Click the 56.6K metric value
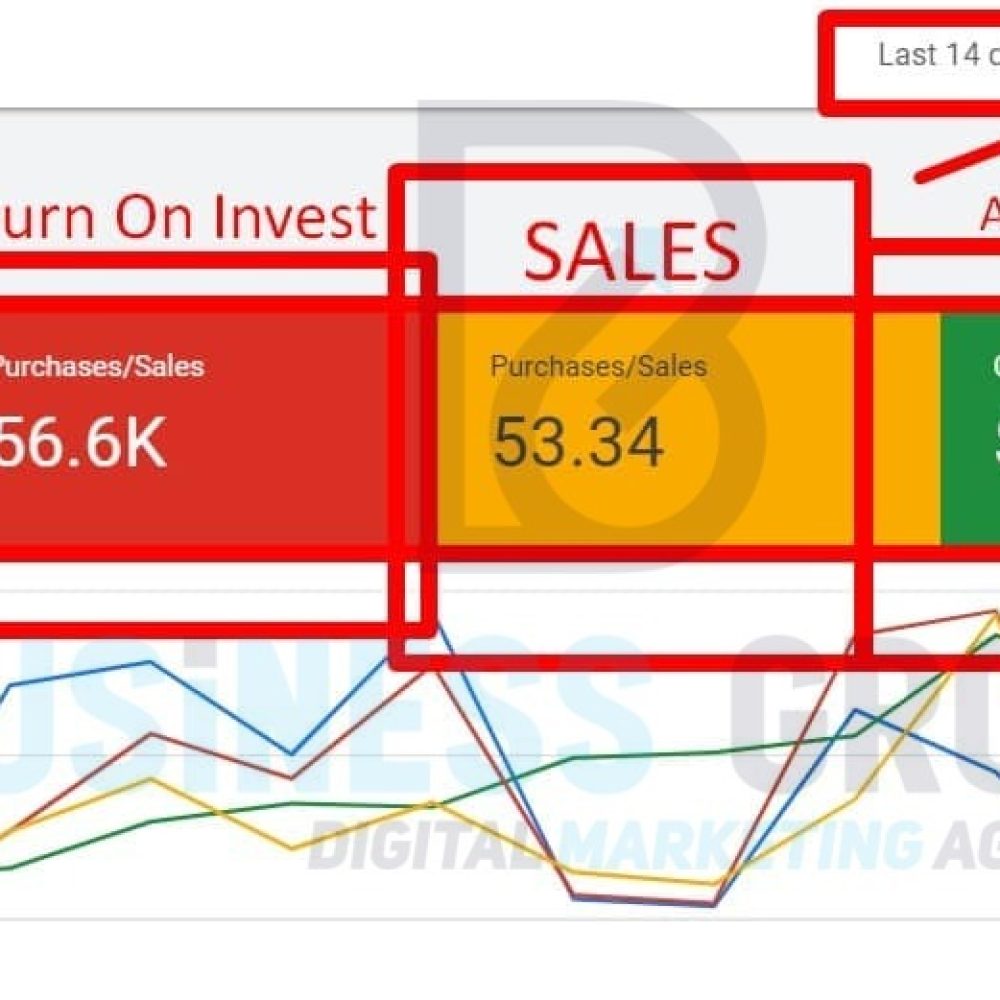1000x1000 pixels. click(x=83, y=442)
